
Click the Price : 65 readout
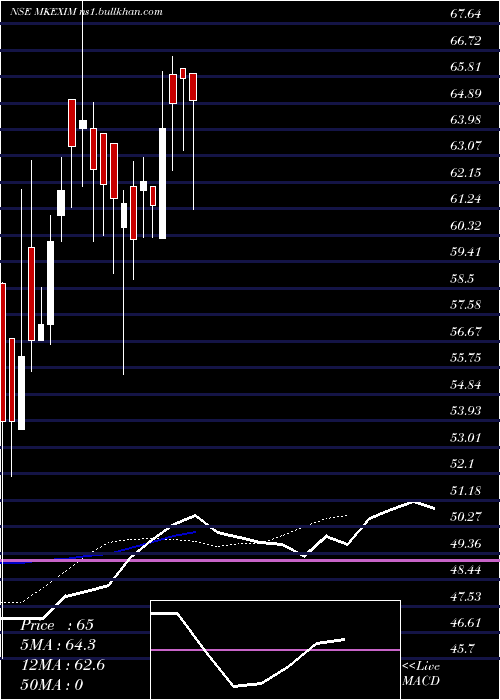[x=57, y=625]
